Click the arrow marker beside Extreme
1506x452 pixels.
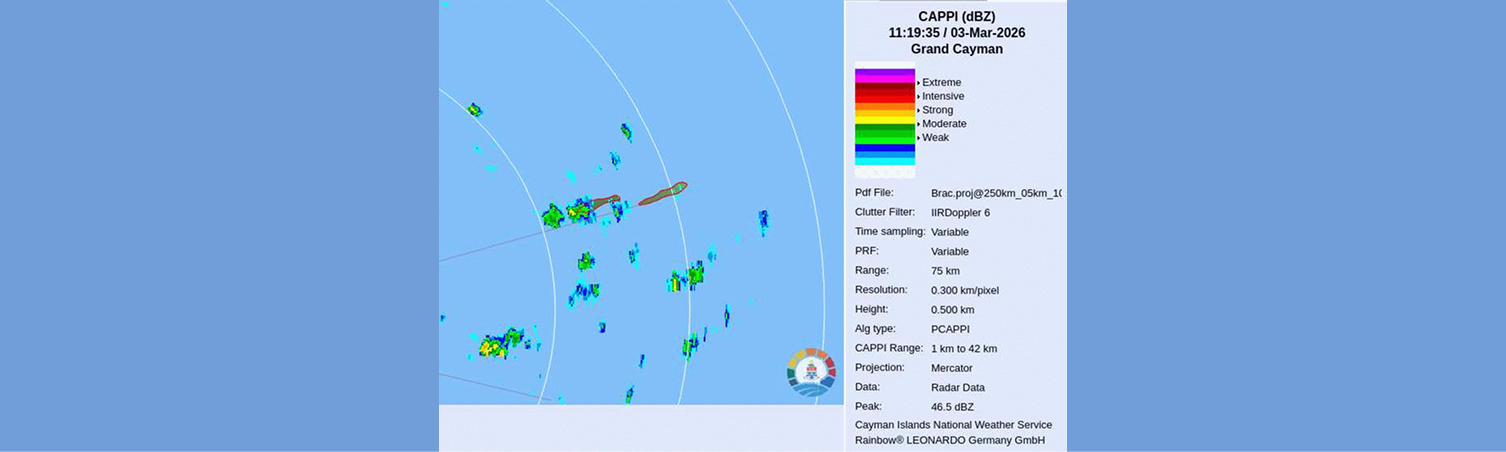tap(918, 83)
